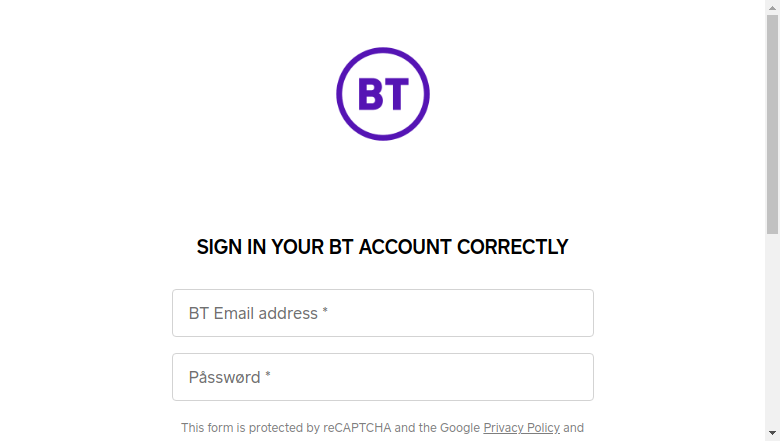The height and width of the screenshot is (441, 780).
Task: Click the asterisk after Påsswørd
Action: pos(268,375)
